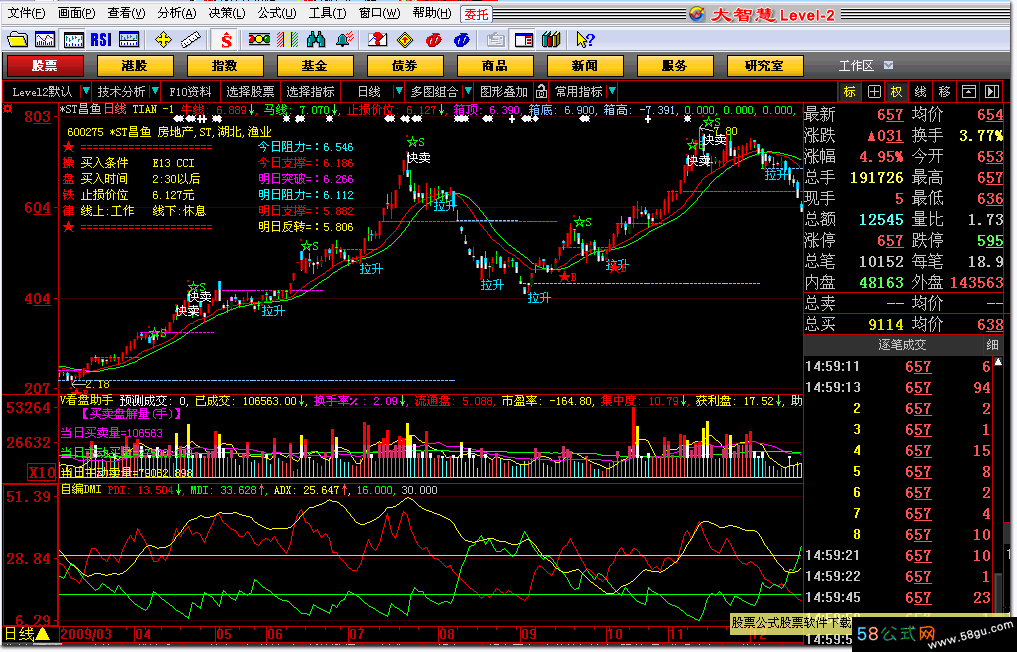Toggle the 细 detail button
The width and height of the screenshot is (1017, 652).
coord(992,344)
